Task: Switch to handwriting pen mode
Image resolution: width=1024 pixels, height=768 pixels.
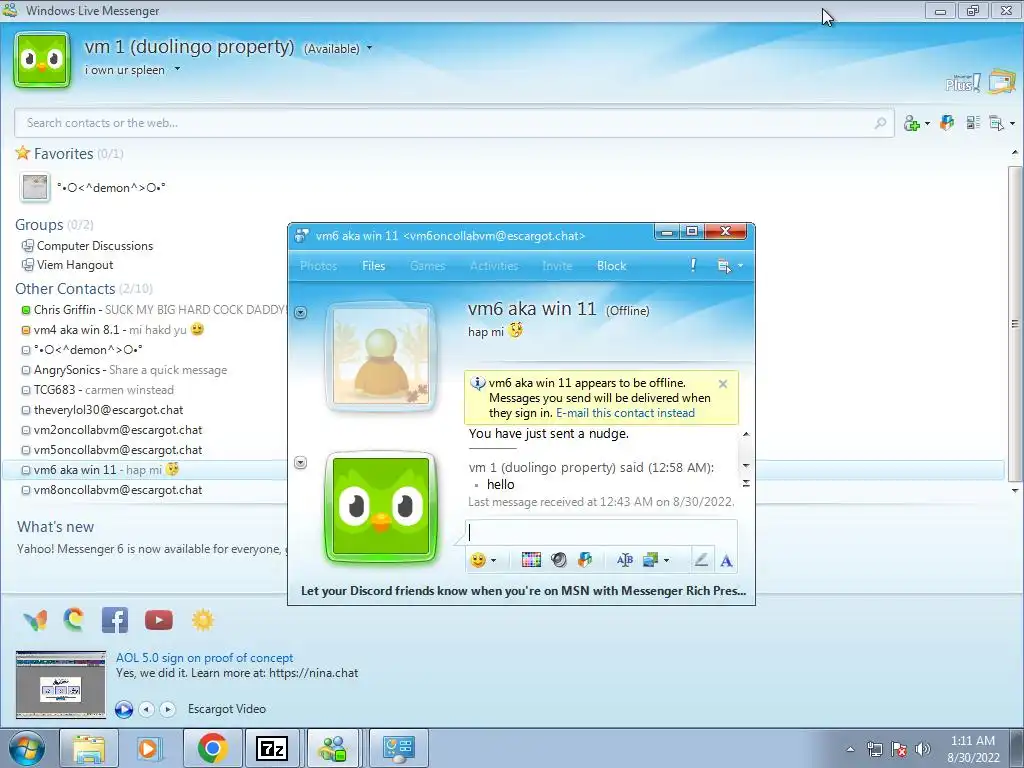Action: click(x=701, y=560)
